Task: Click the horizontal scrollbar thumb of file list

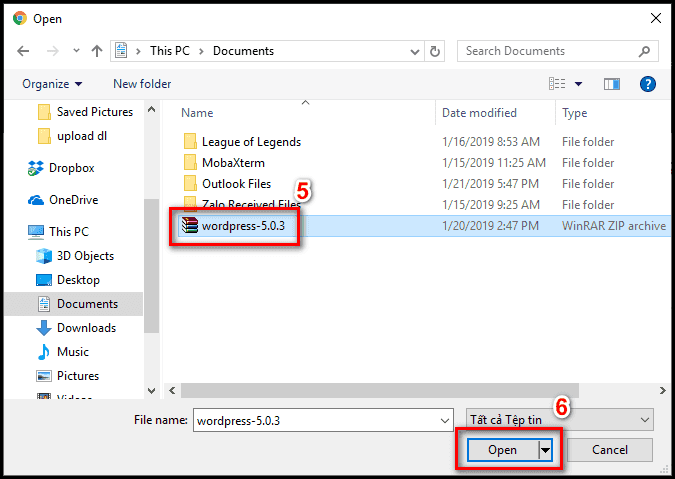Action: click(380, 391)
